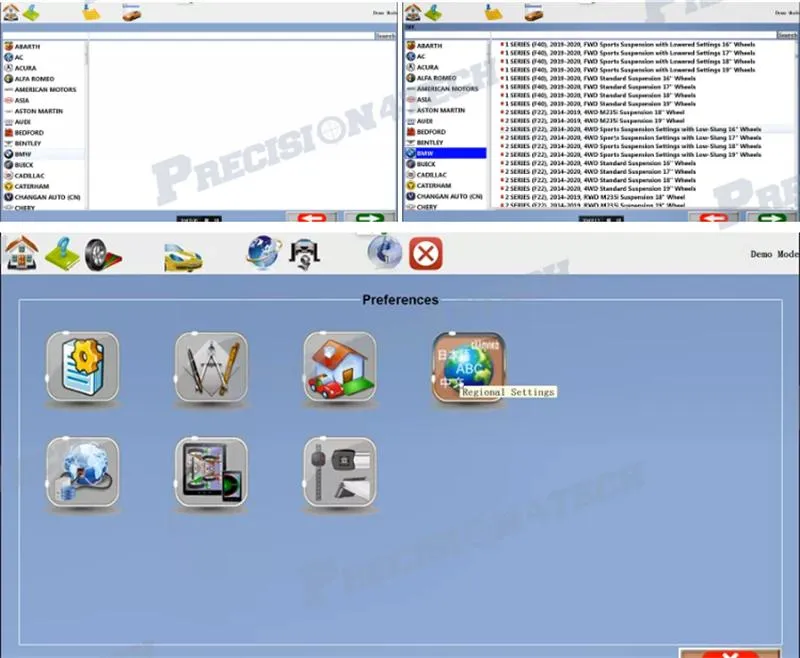Click the blue back arrow icon in bottom toolbar
The height and width of the screenshot is (658, 800).
[384, 253]
